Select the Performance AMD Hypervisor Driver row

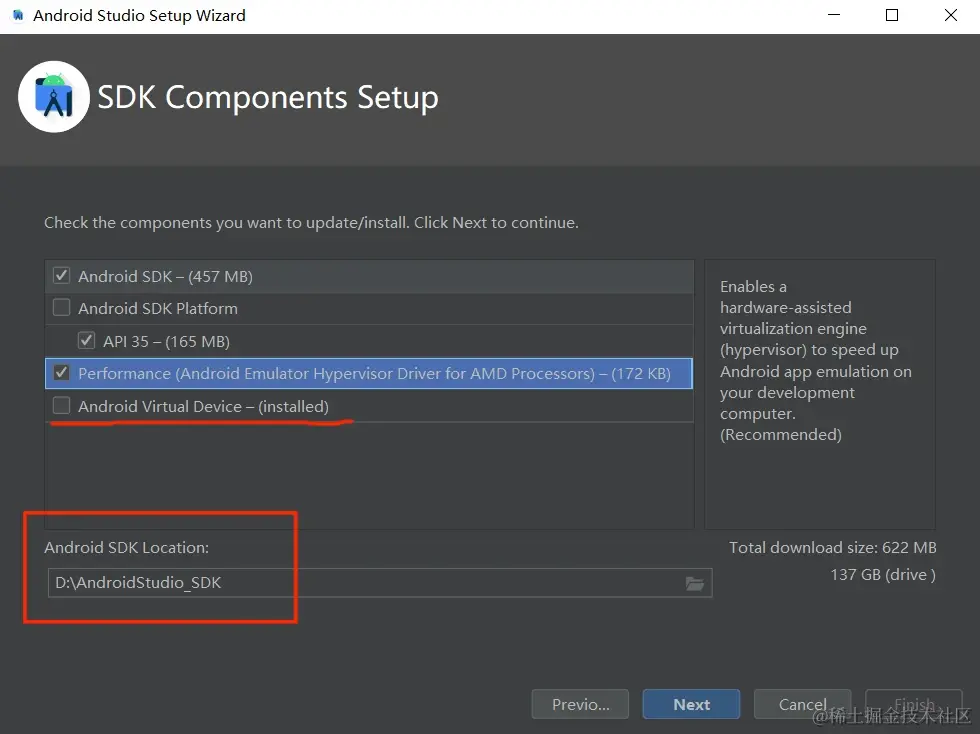pos(369,373)
